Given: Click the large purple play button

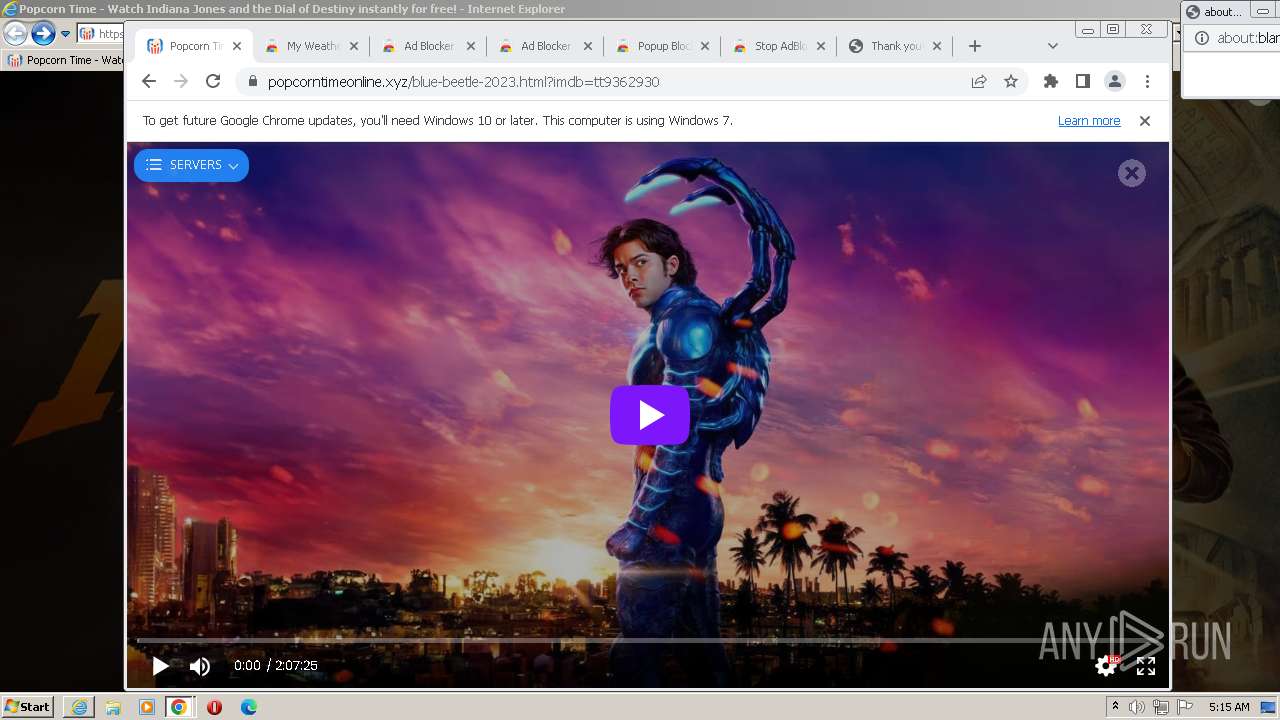Looking at the screenshot, I should click(650, 415).
